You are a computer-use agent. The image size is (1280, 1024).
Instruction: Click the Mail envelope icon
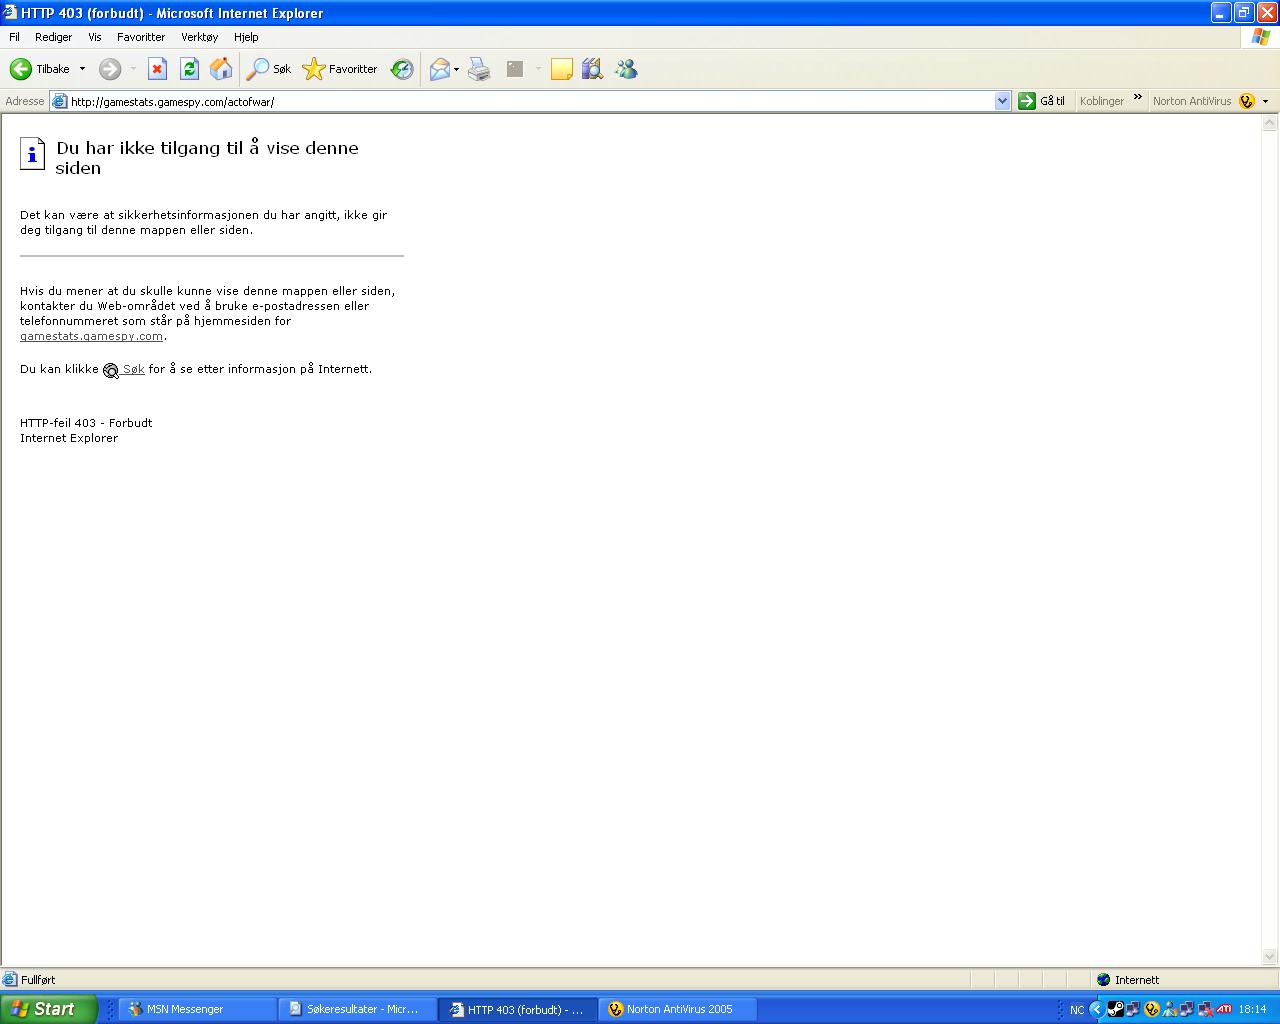(440, 69)
